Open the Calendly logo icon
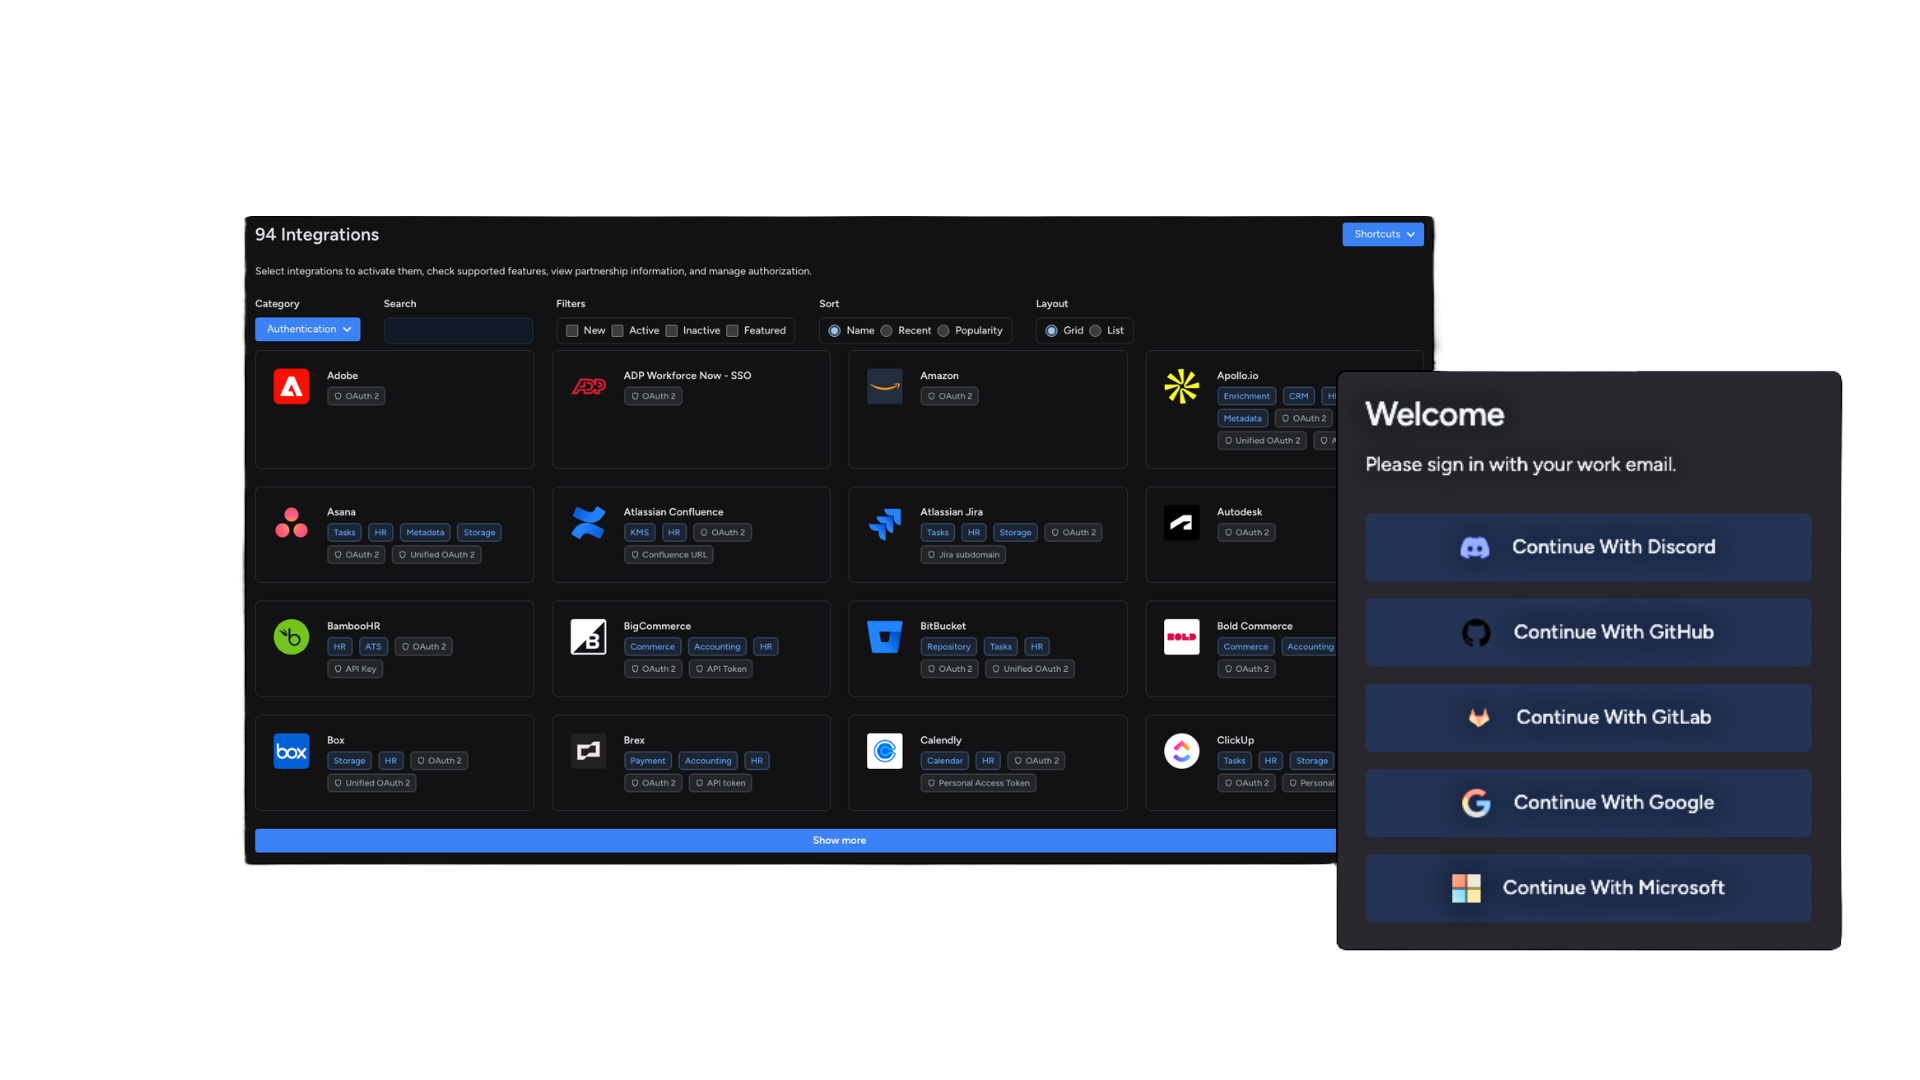 click(885, 751)
